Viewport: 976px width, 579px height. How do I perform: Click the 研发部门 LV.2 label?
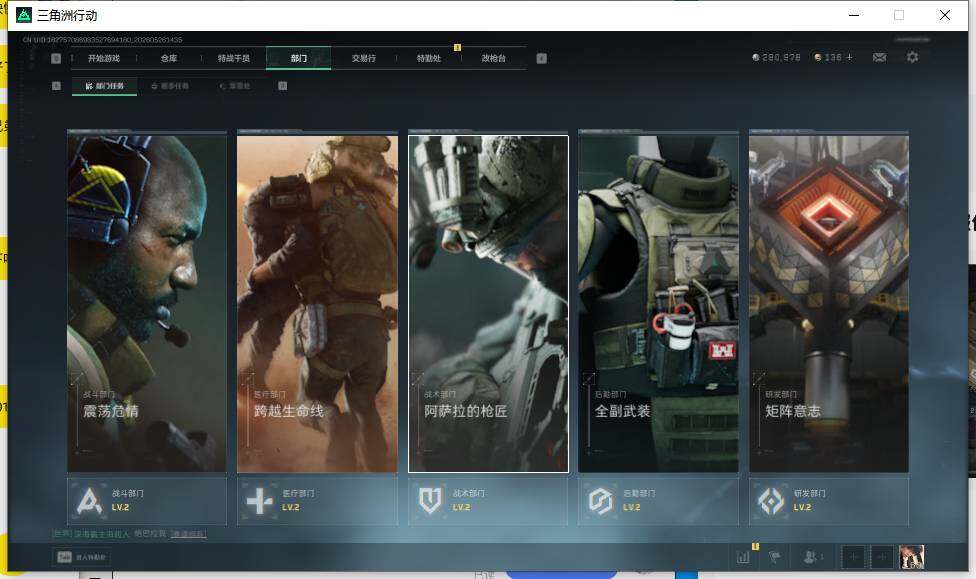(802, 507)
